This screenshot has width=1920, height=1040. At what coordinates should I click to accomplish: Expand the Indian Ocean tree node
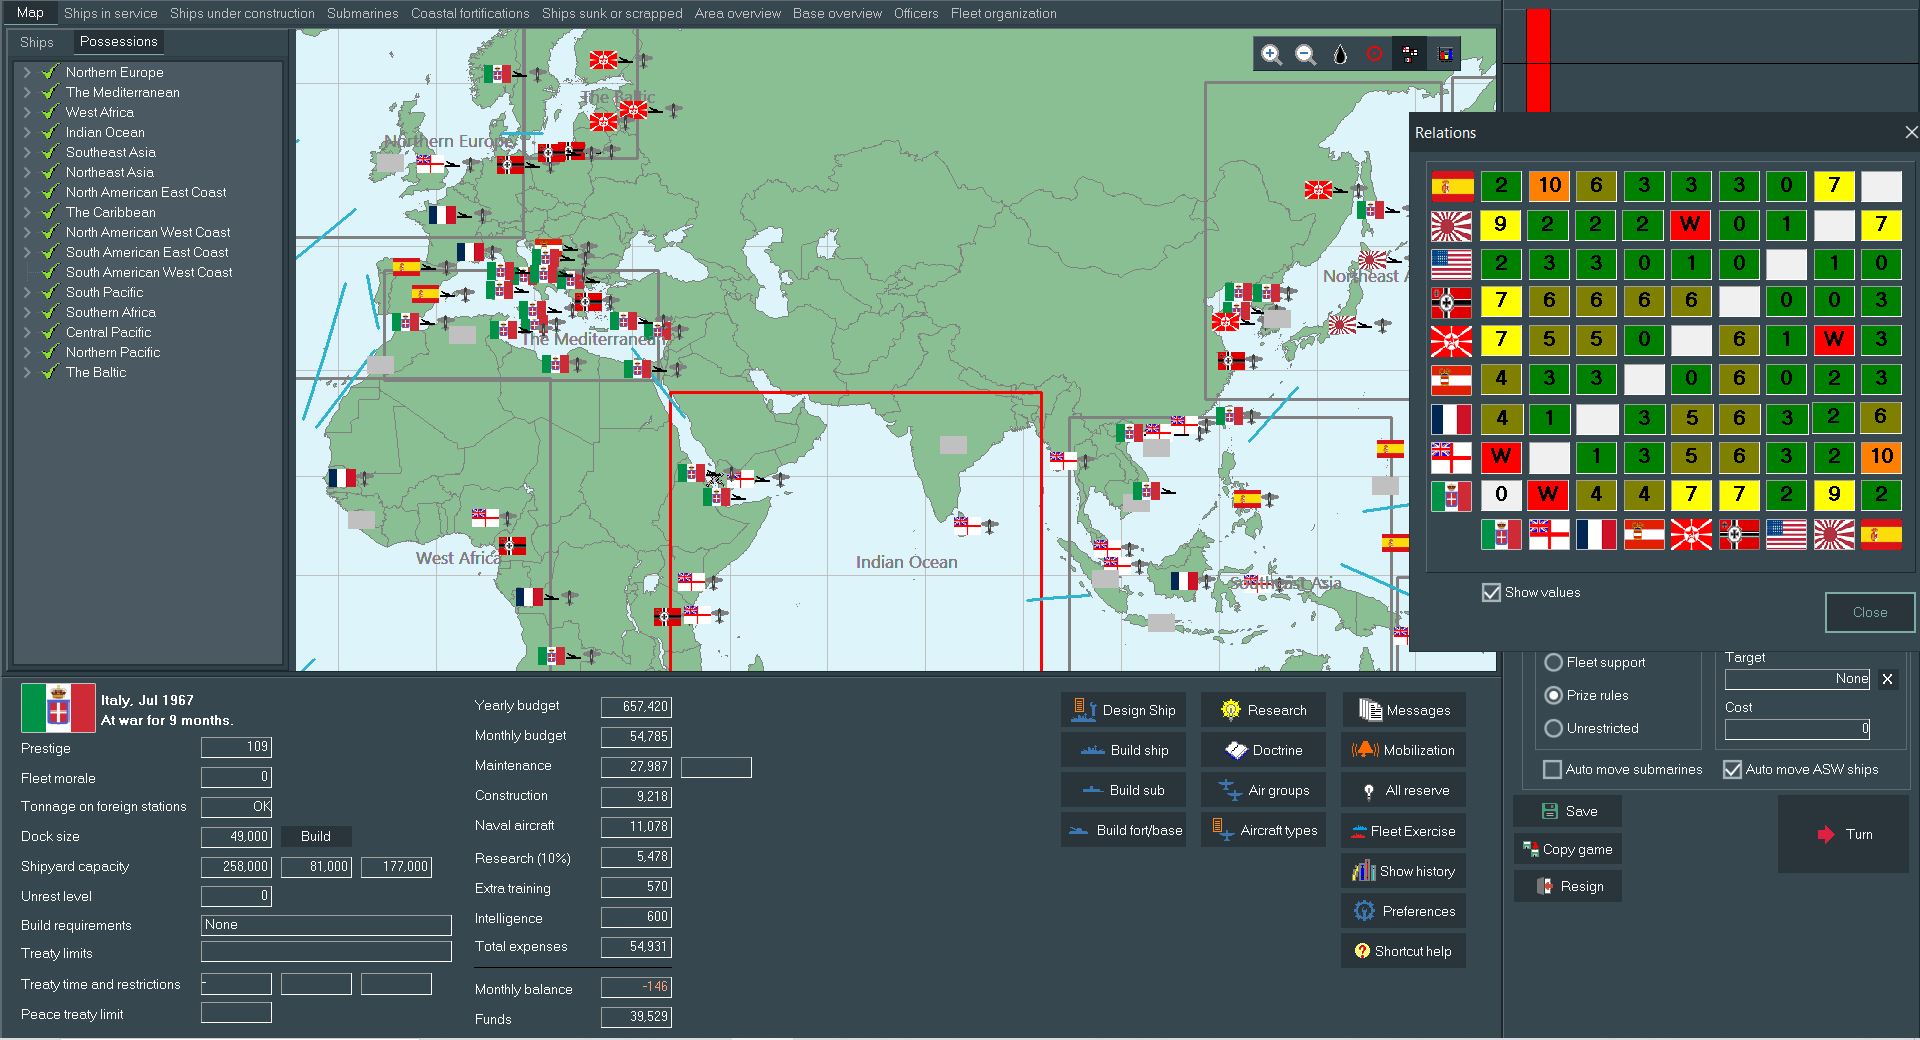[27, 132]
